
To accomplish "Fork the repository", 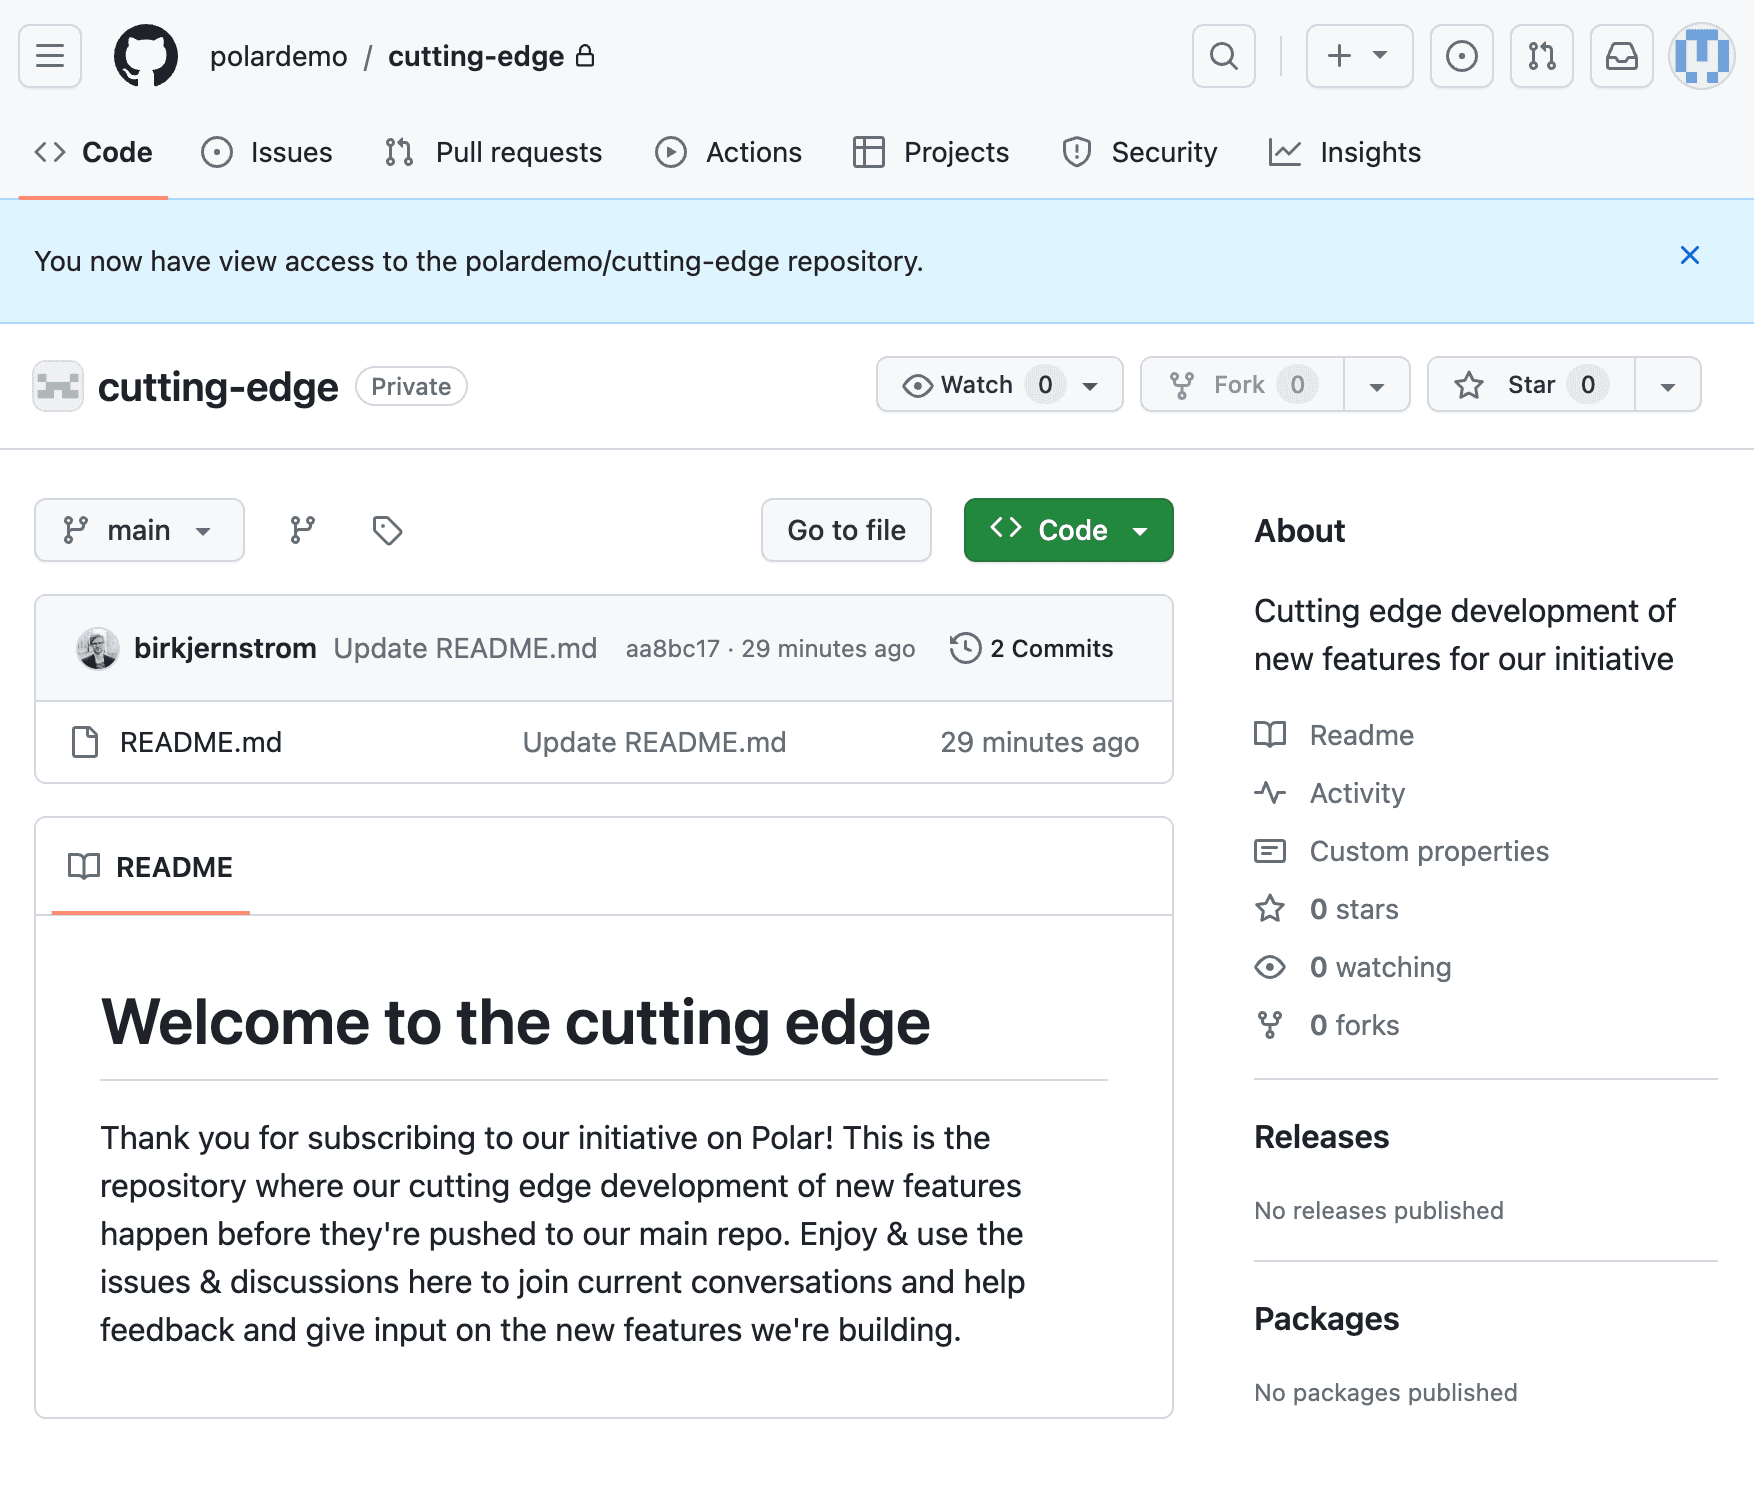I will click(x=1240, y=384).
